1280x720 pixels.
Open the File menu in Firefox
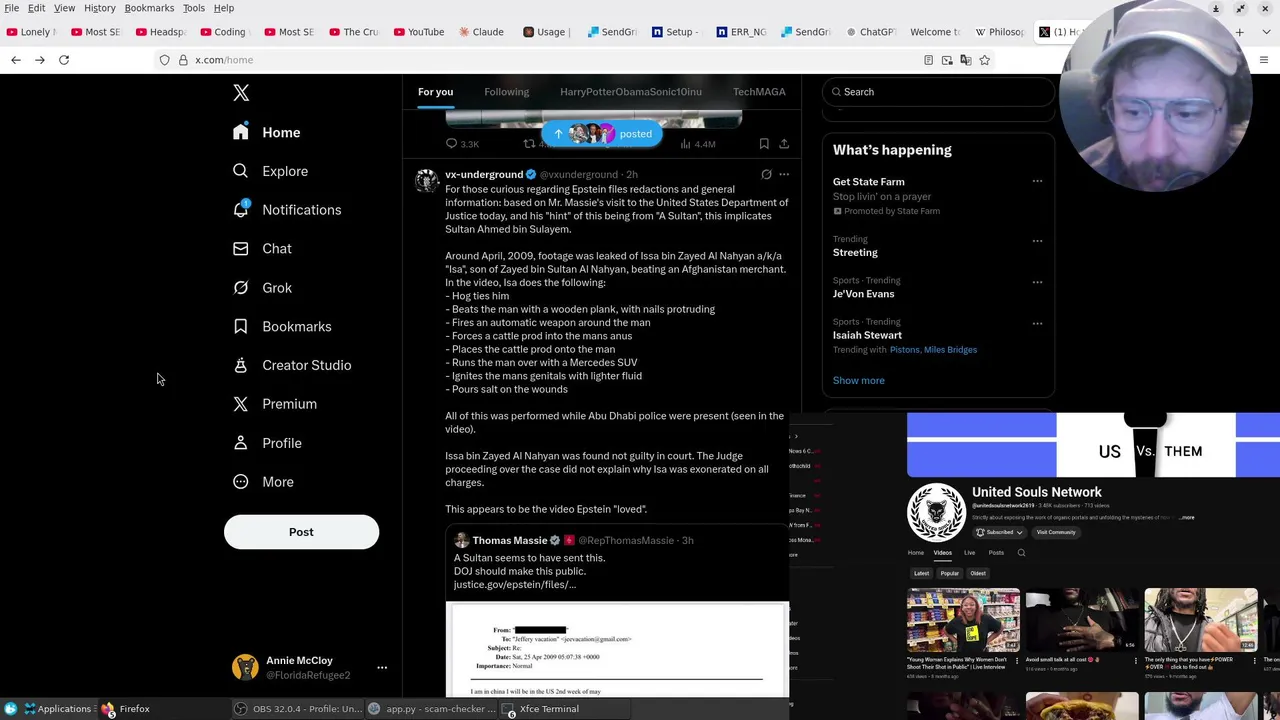(12, 8)
